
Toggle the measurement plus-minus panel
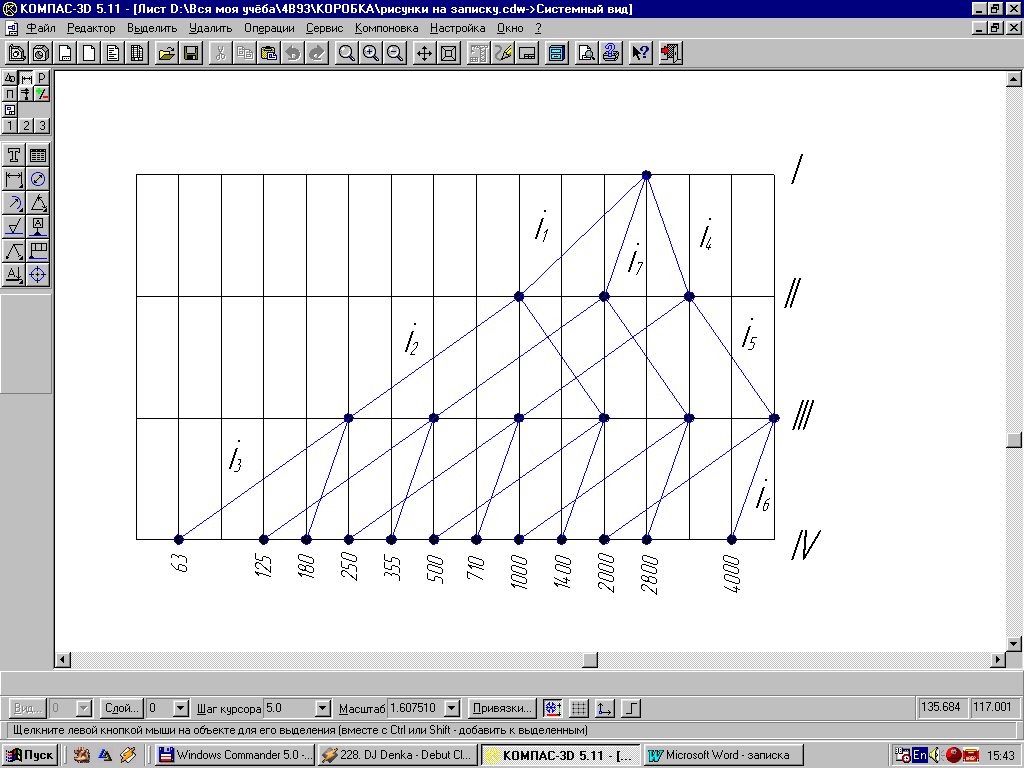(42, 94)
